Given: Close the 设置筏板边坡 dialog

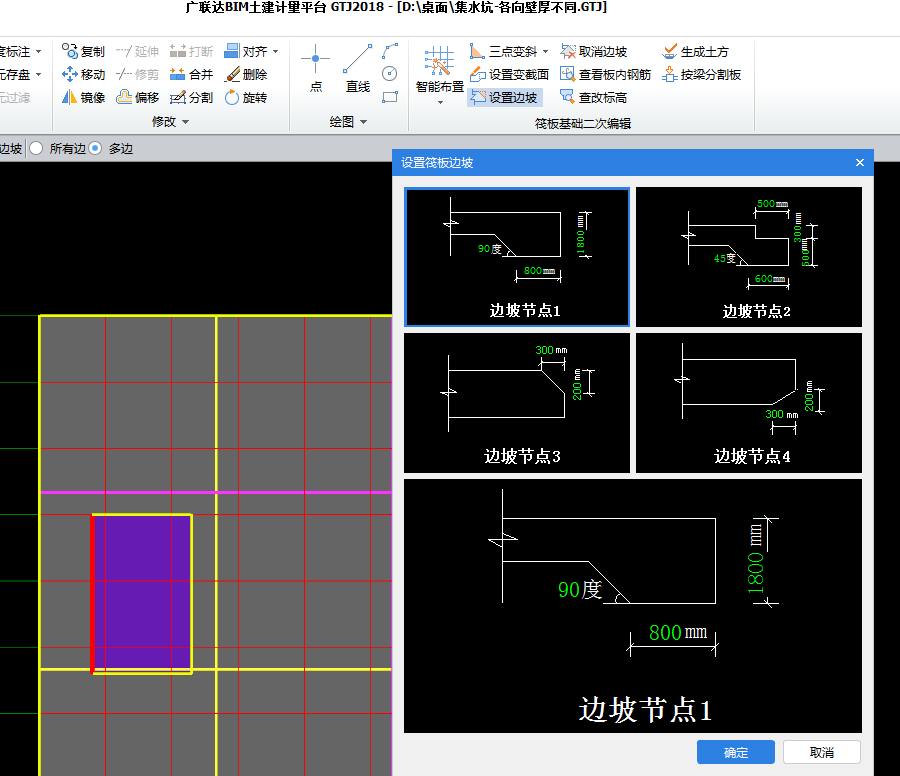Looking at the screenshot, I should coord(859,162).
